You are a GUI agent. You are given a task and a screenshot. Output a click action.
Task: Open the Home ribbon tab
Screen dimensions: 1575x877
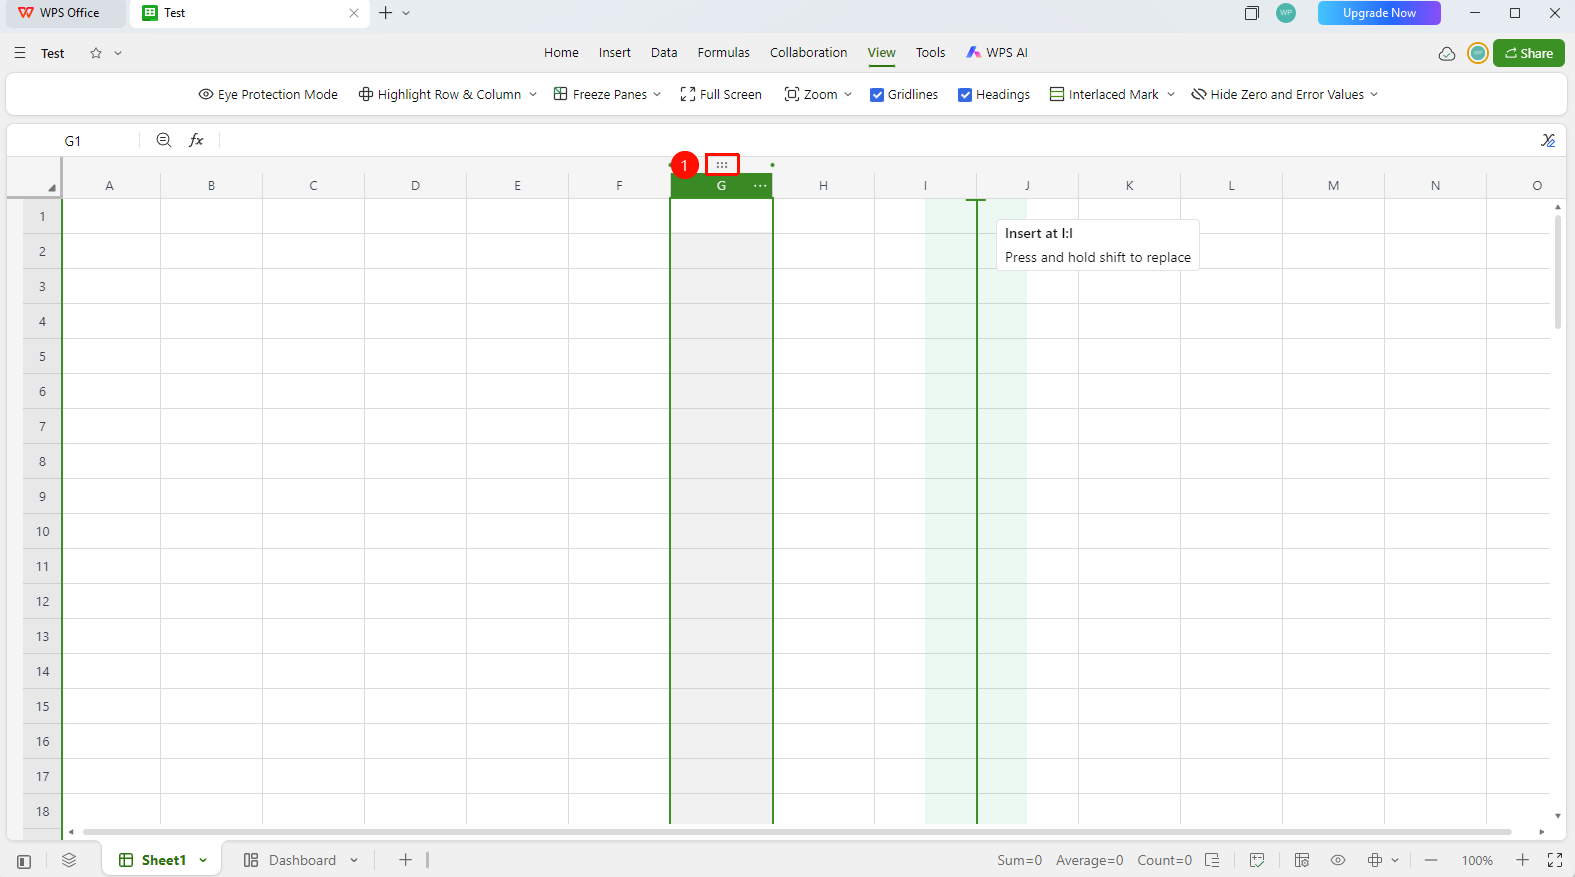coord(561,53)
